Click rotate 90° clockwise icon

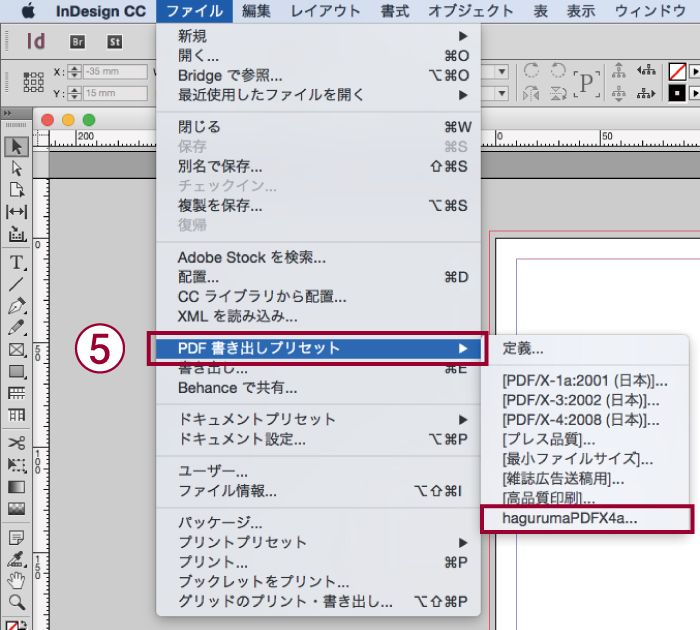tap(531, 71)
